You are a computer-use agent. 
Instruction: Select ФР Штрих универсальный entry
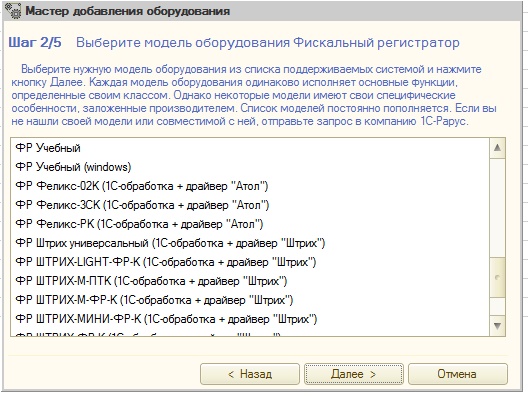coord(250,243)
